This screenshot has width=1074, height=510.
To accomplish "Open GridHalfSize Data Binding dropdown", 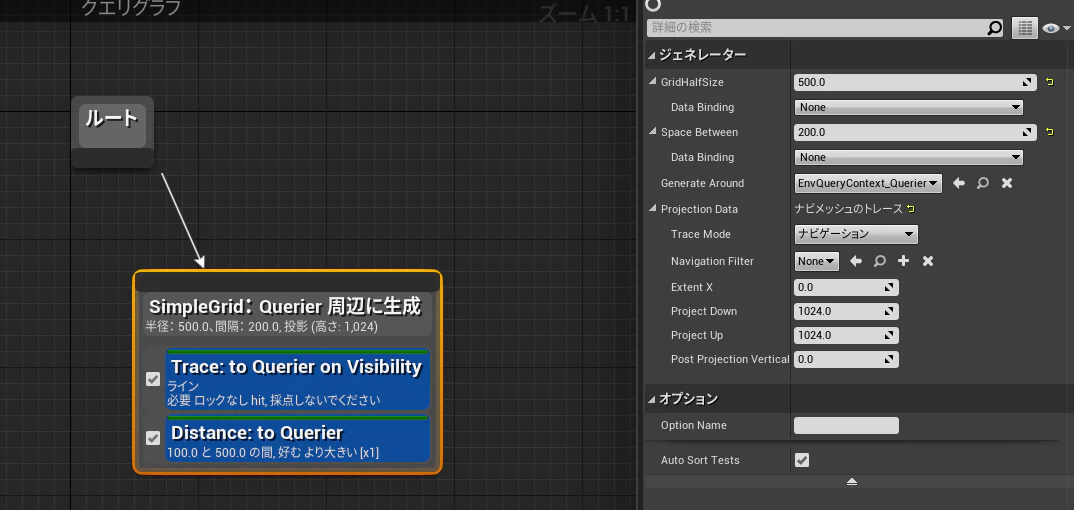I will pyautogui.click(x=908, y=107).
